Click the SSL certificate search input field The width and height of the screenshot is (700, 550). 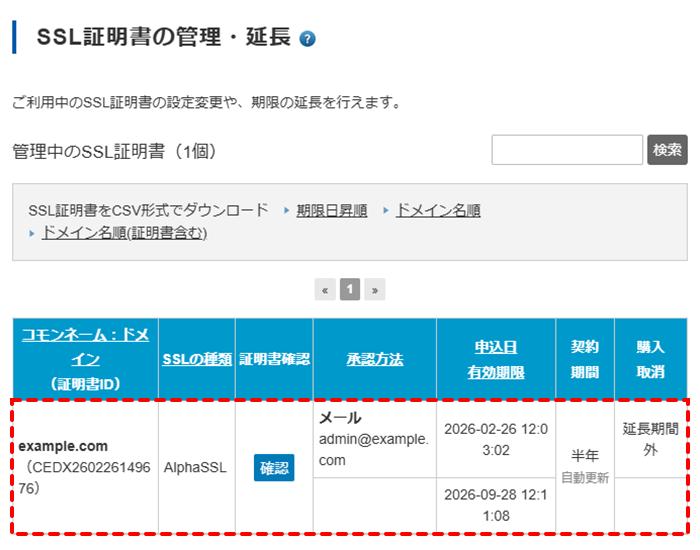pos(567,150)
